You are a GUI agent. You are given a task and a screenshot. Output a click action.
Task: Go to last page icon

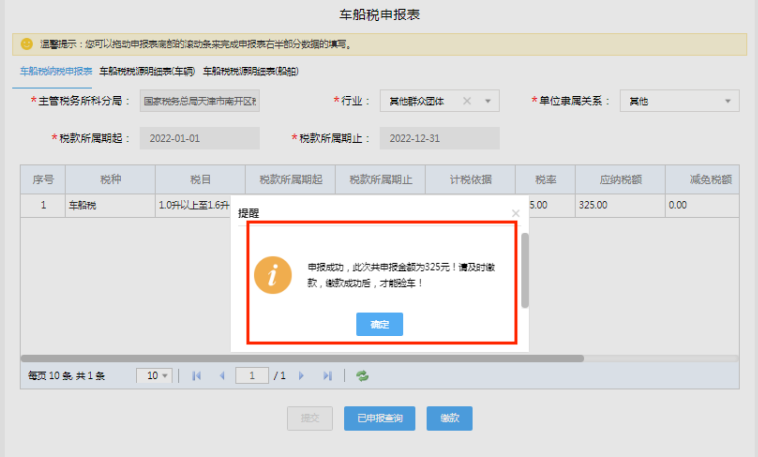tap(327, 376)
